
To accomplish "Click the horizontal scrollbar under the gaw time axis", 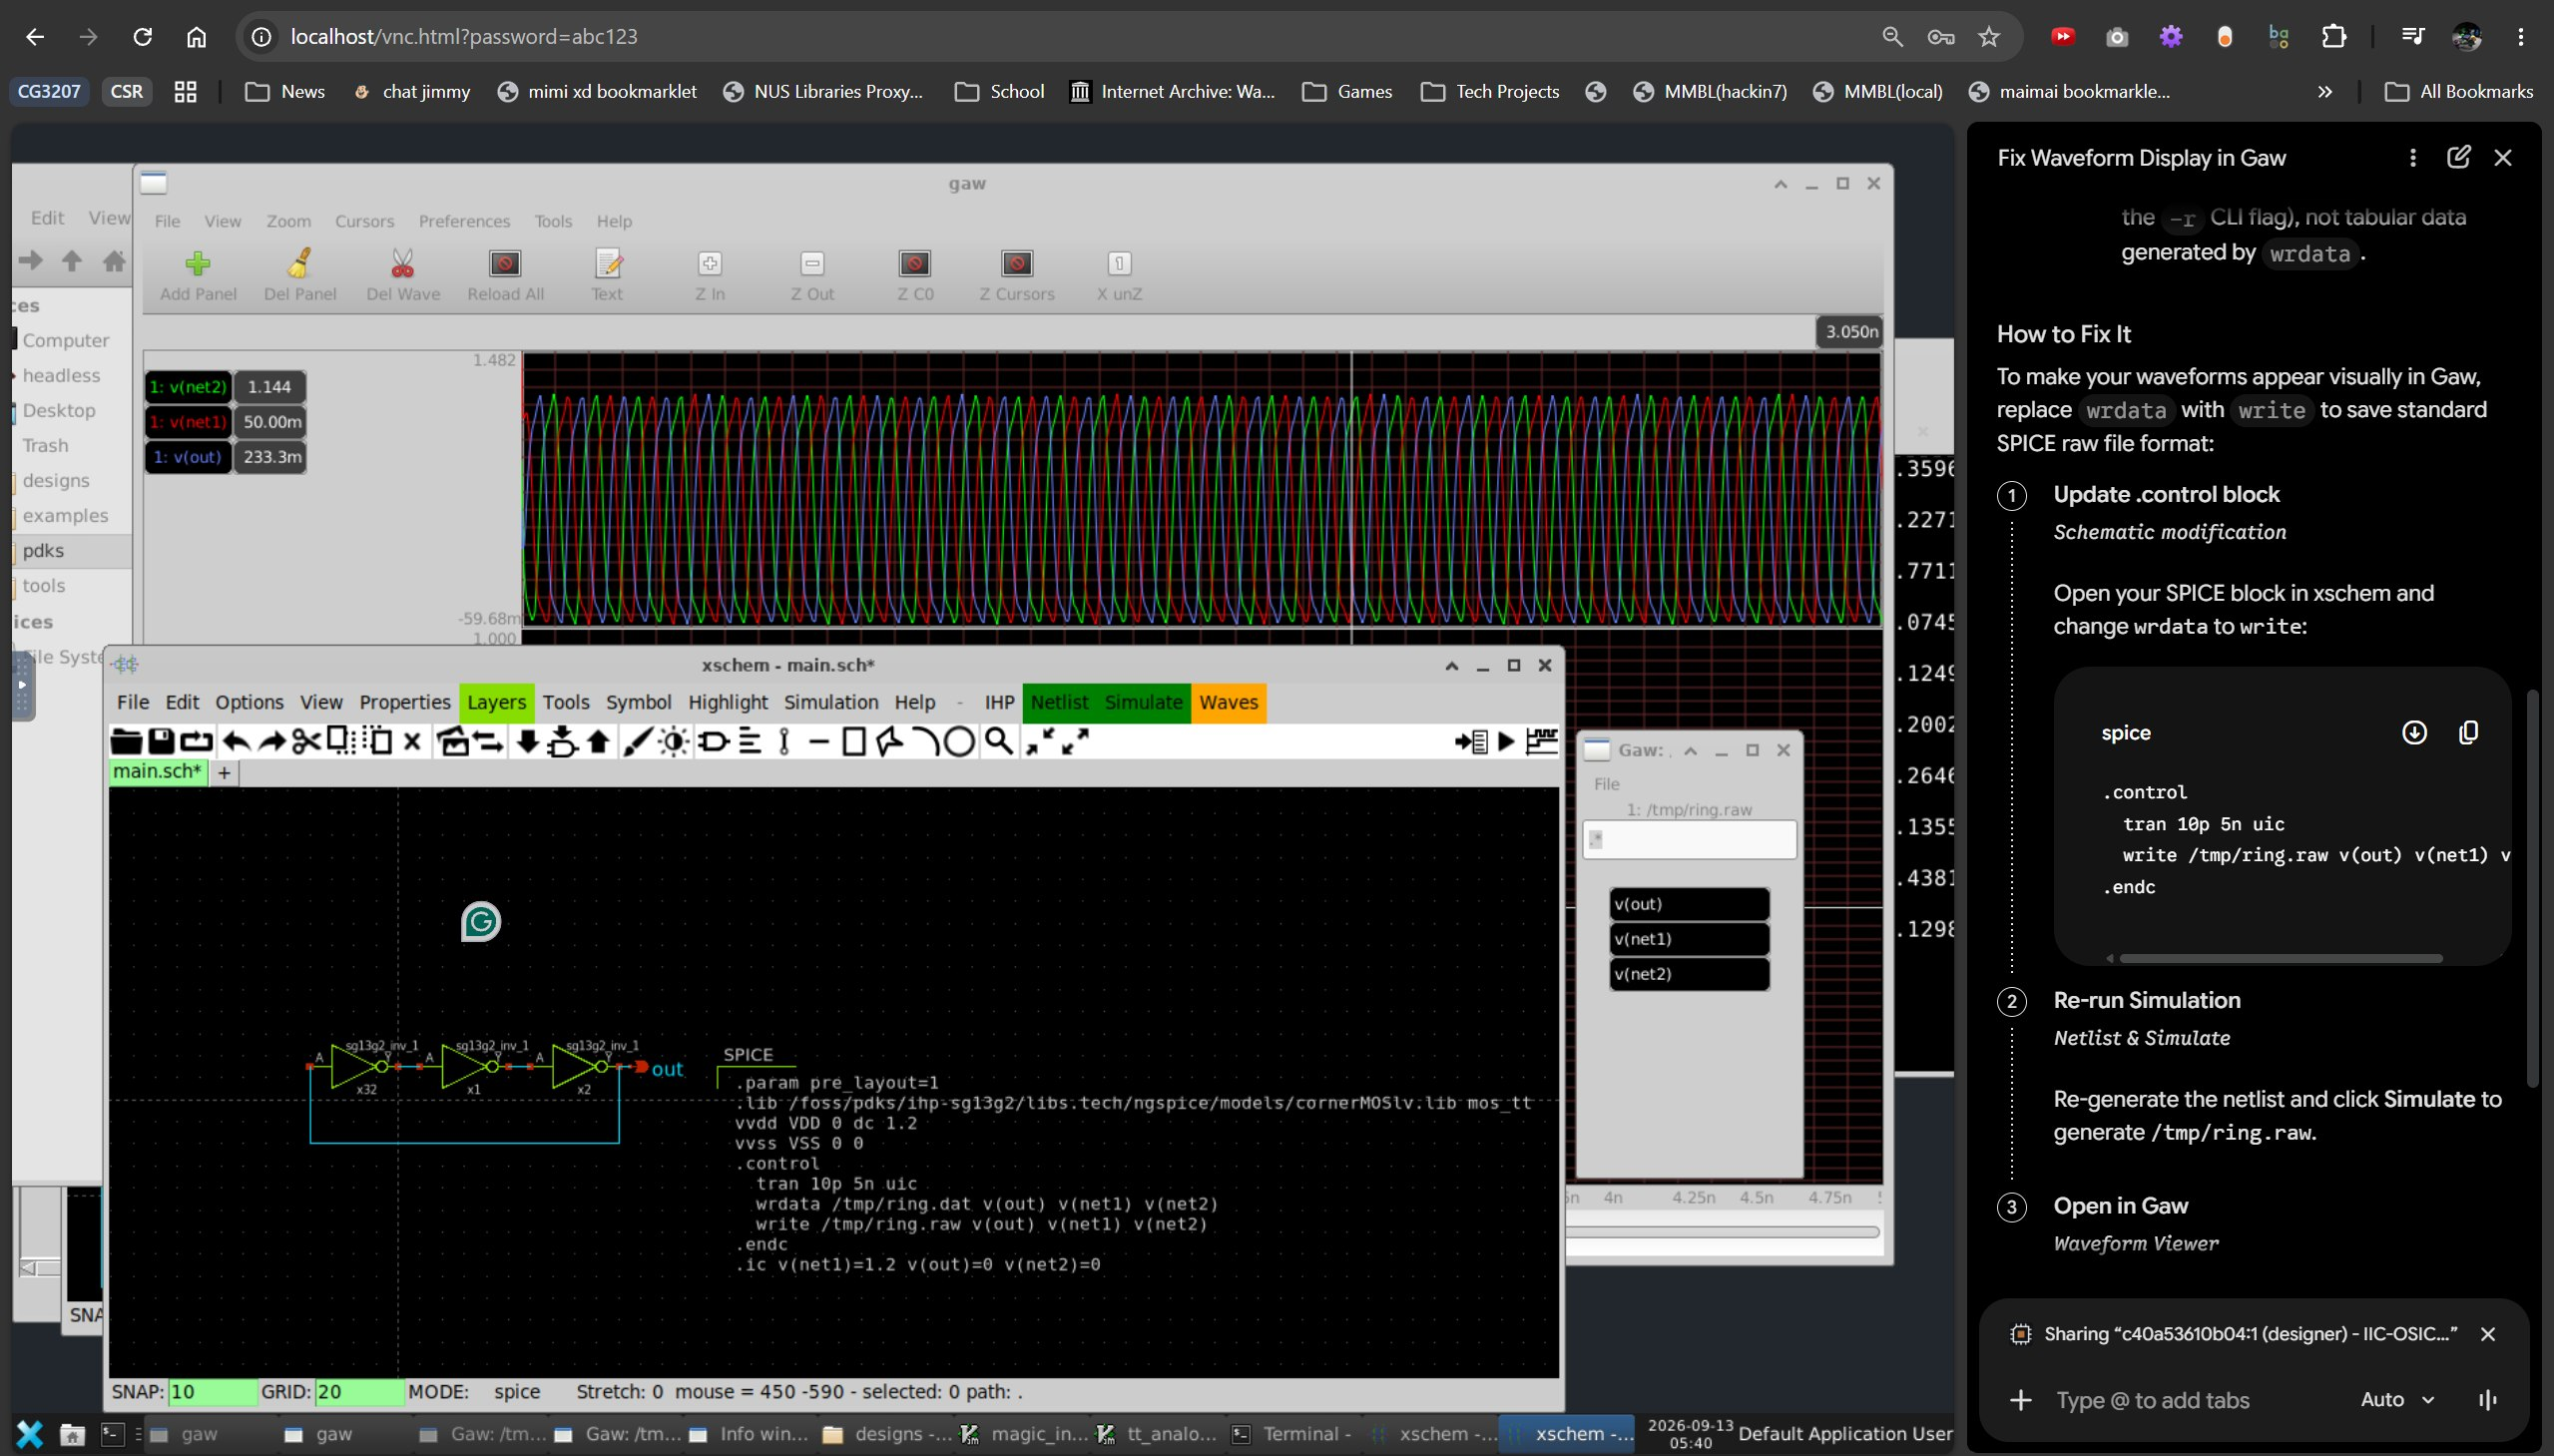I will click(1723, 1232).
